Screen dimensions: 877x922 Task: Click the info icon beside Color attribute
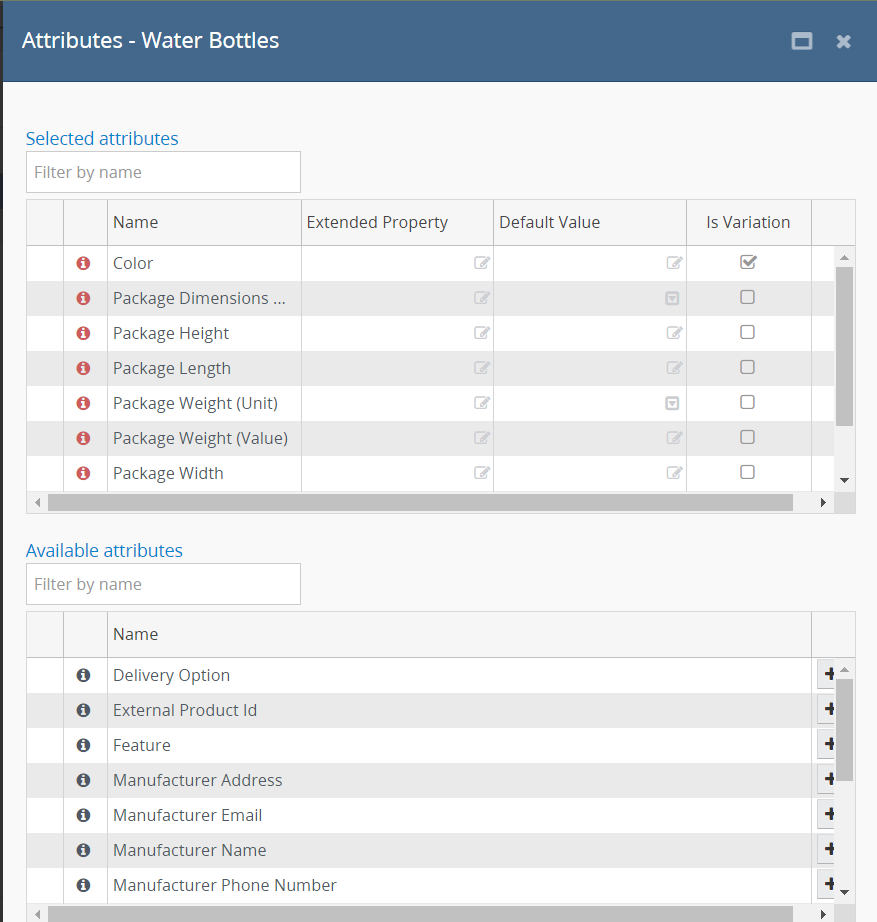coord(83,263)
